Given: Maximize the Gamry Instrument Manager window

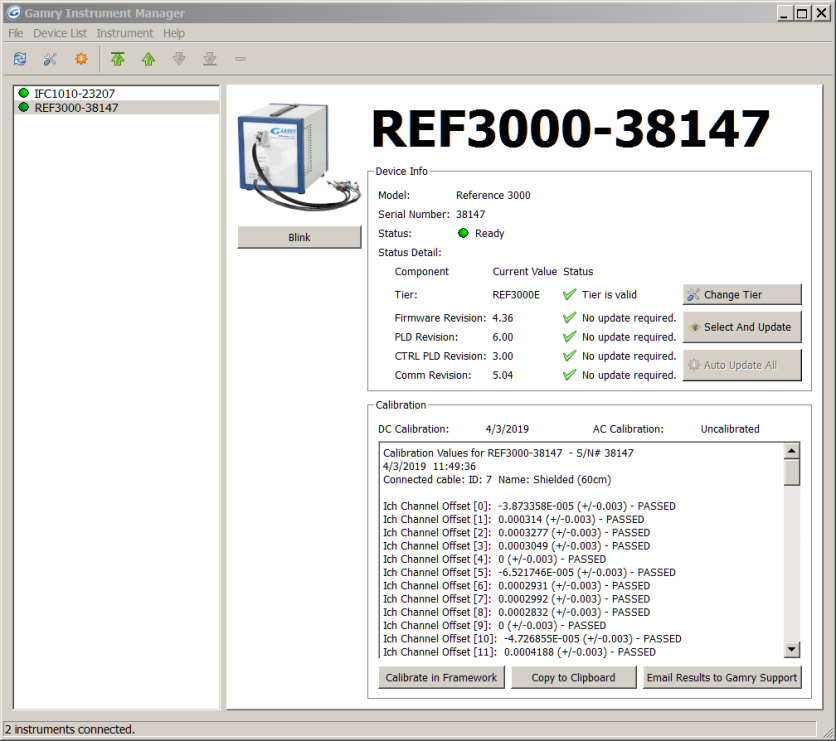Looking at the screenshot, I should point(802,13).
